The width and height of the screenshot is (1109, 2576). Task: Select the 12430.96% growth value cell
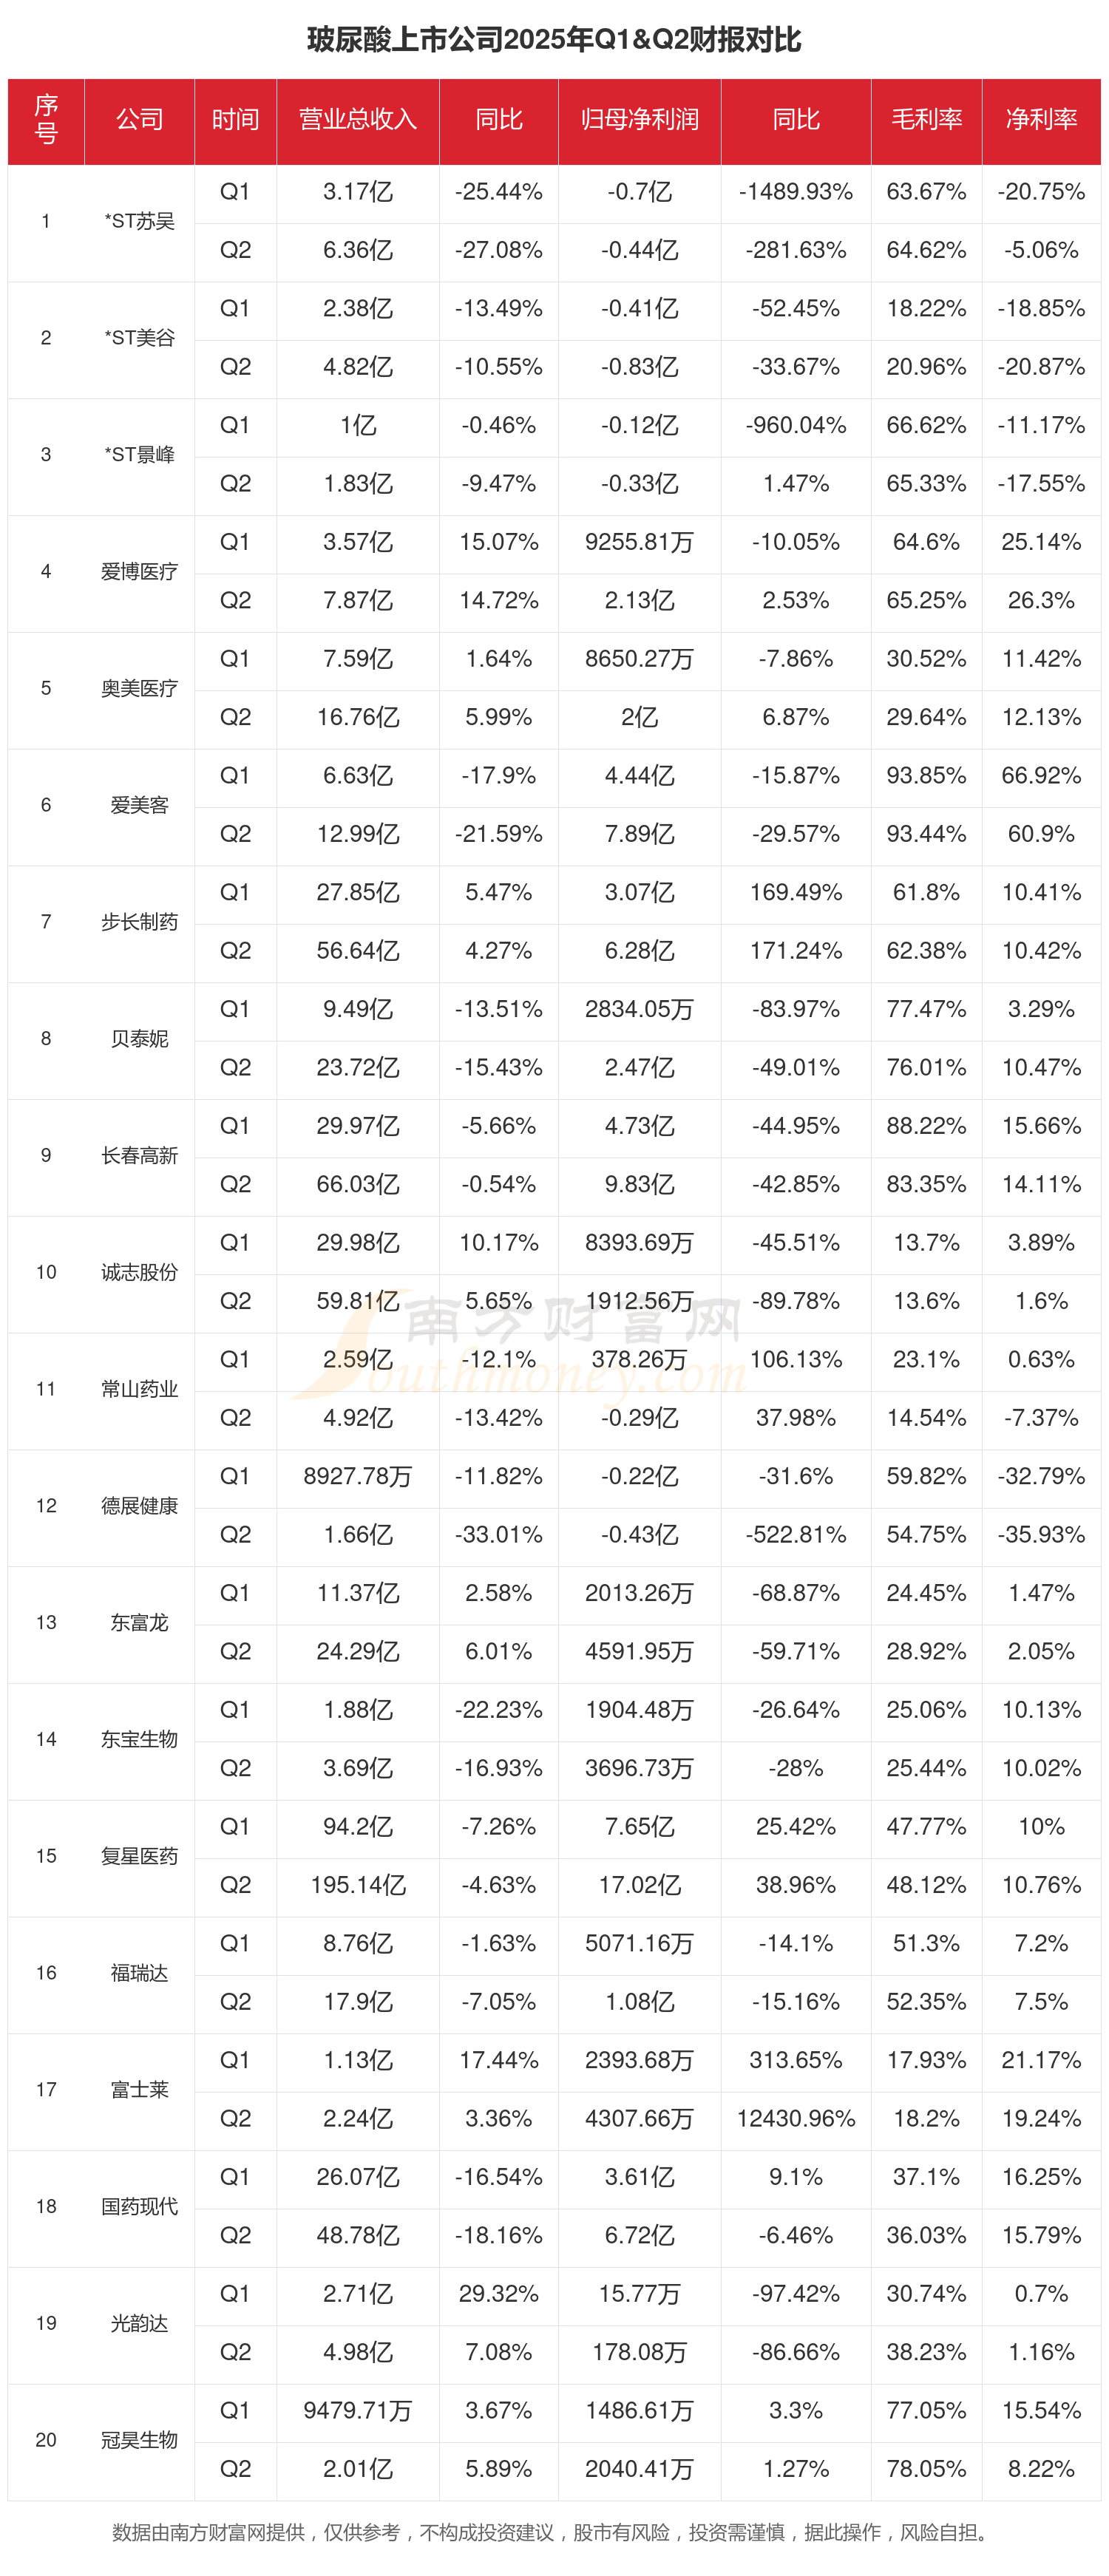[x=795, y=2119]
